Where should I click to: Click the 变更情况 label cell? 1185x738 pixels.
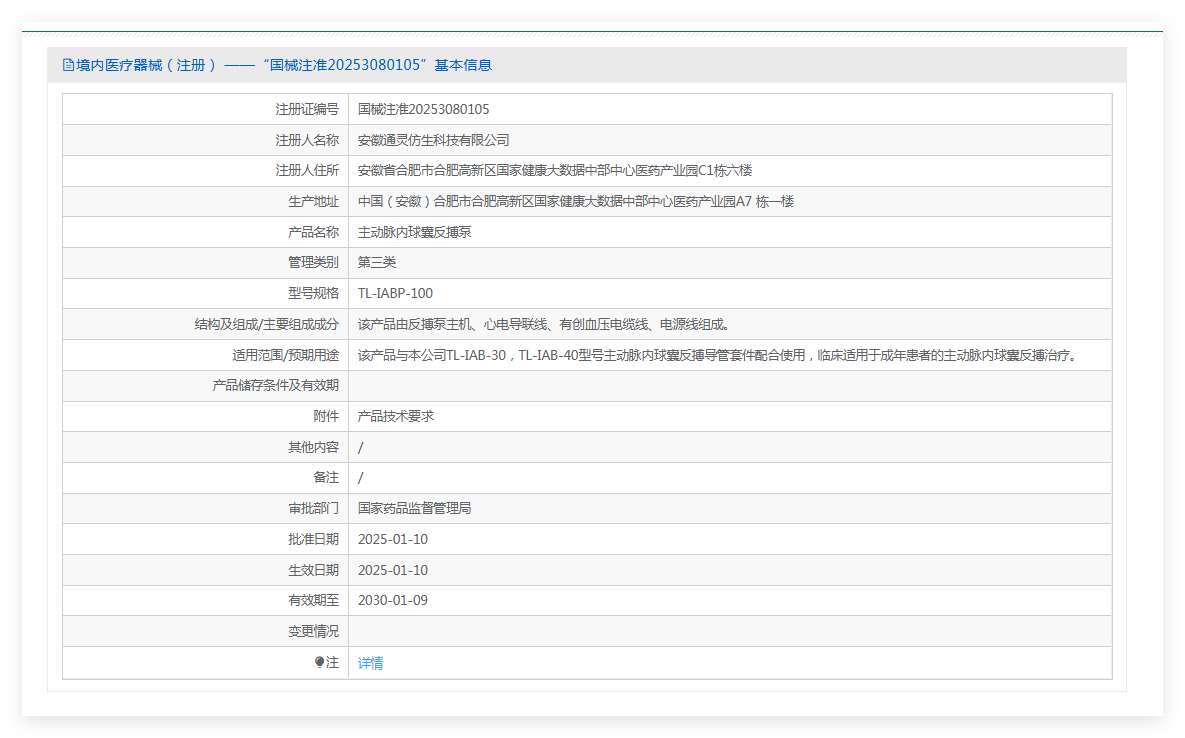206,632
